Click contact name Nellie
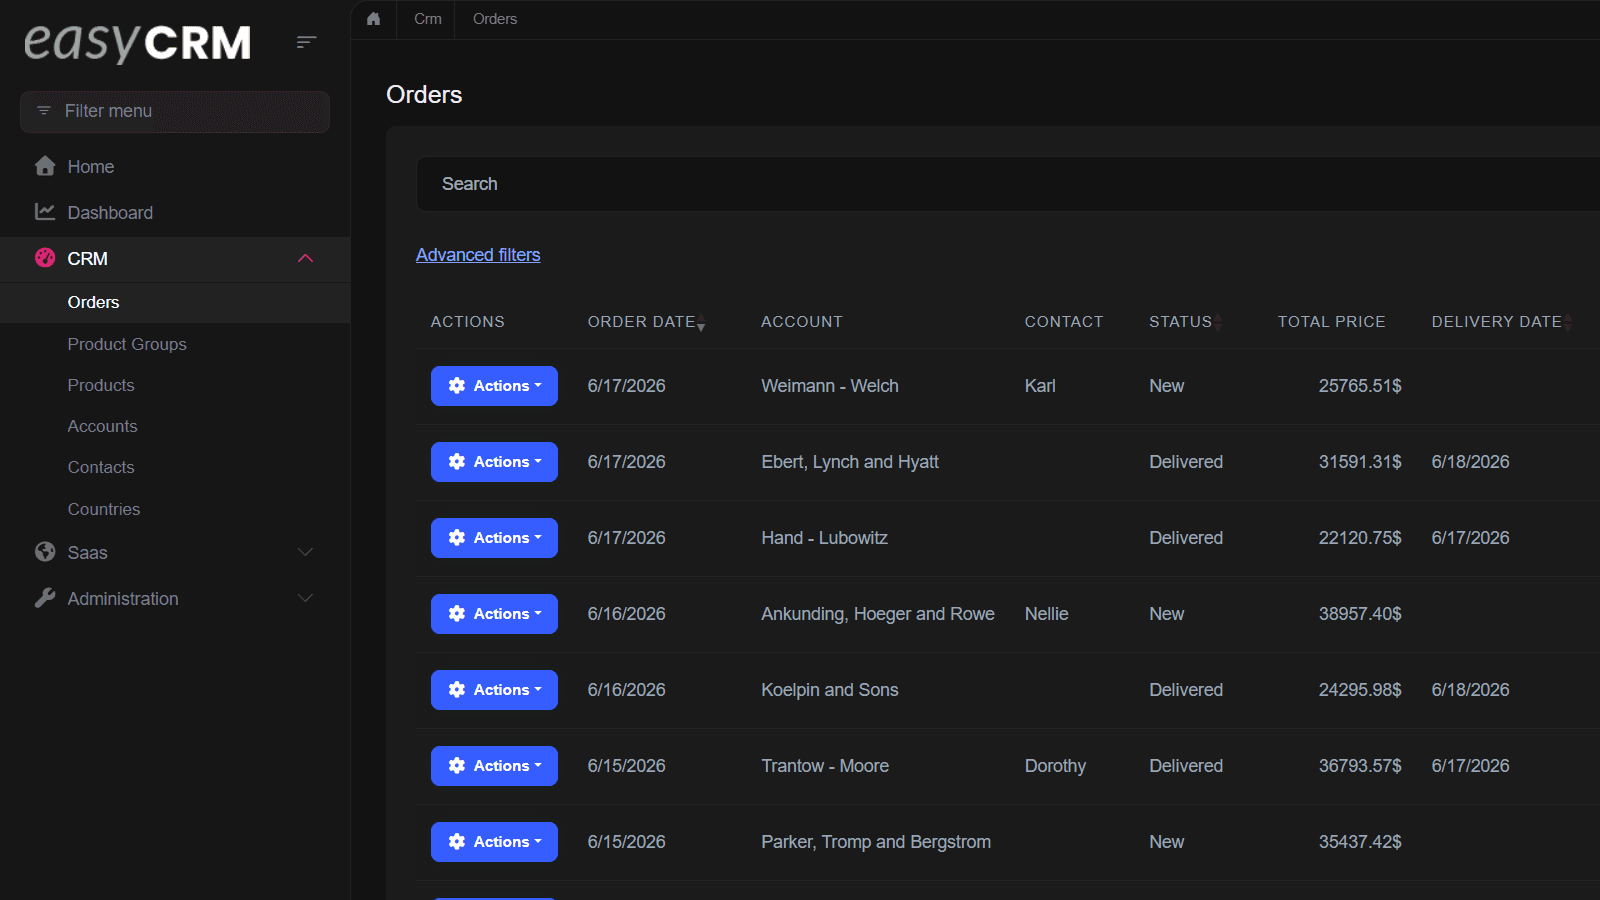Image resolution: width=1600 pixels, height=900 pixels. click(x=1047, y=614)
